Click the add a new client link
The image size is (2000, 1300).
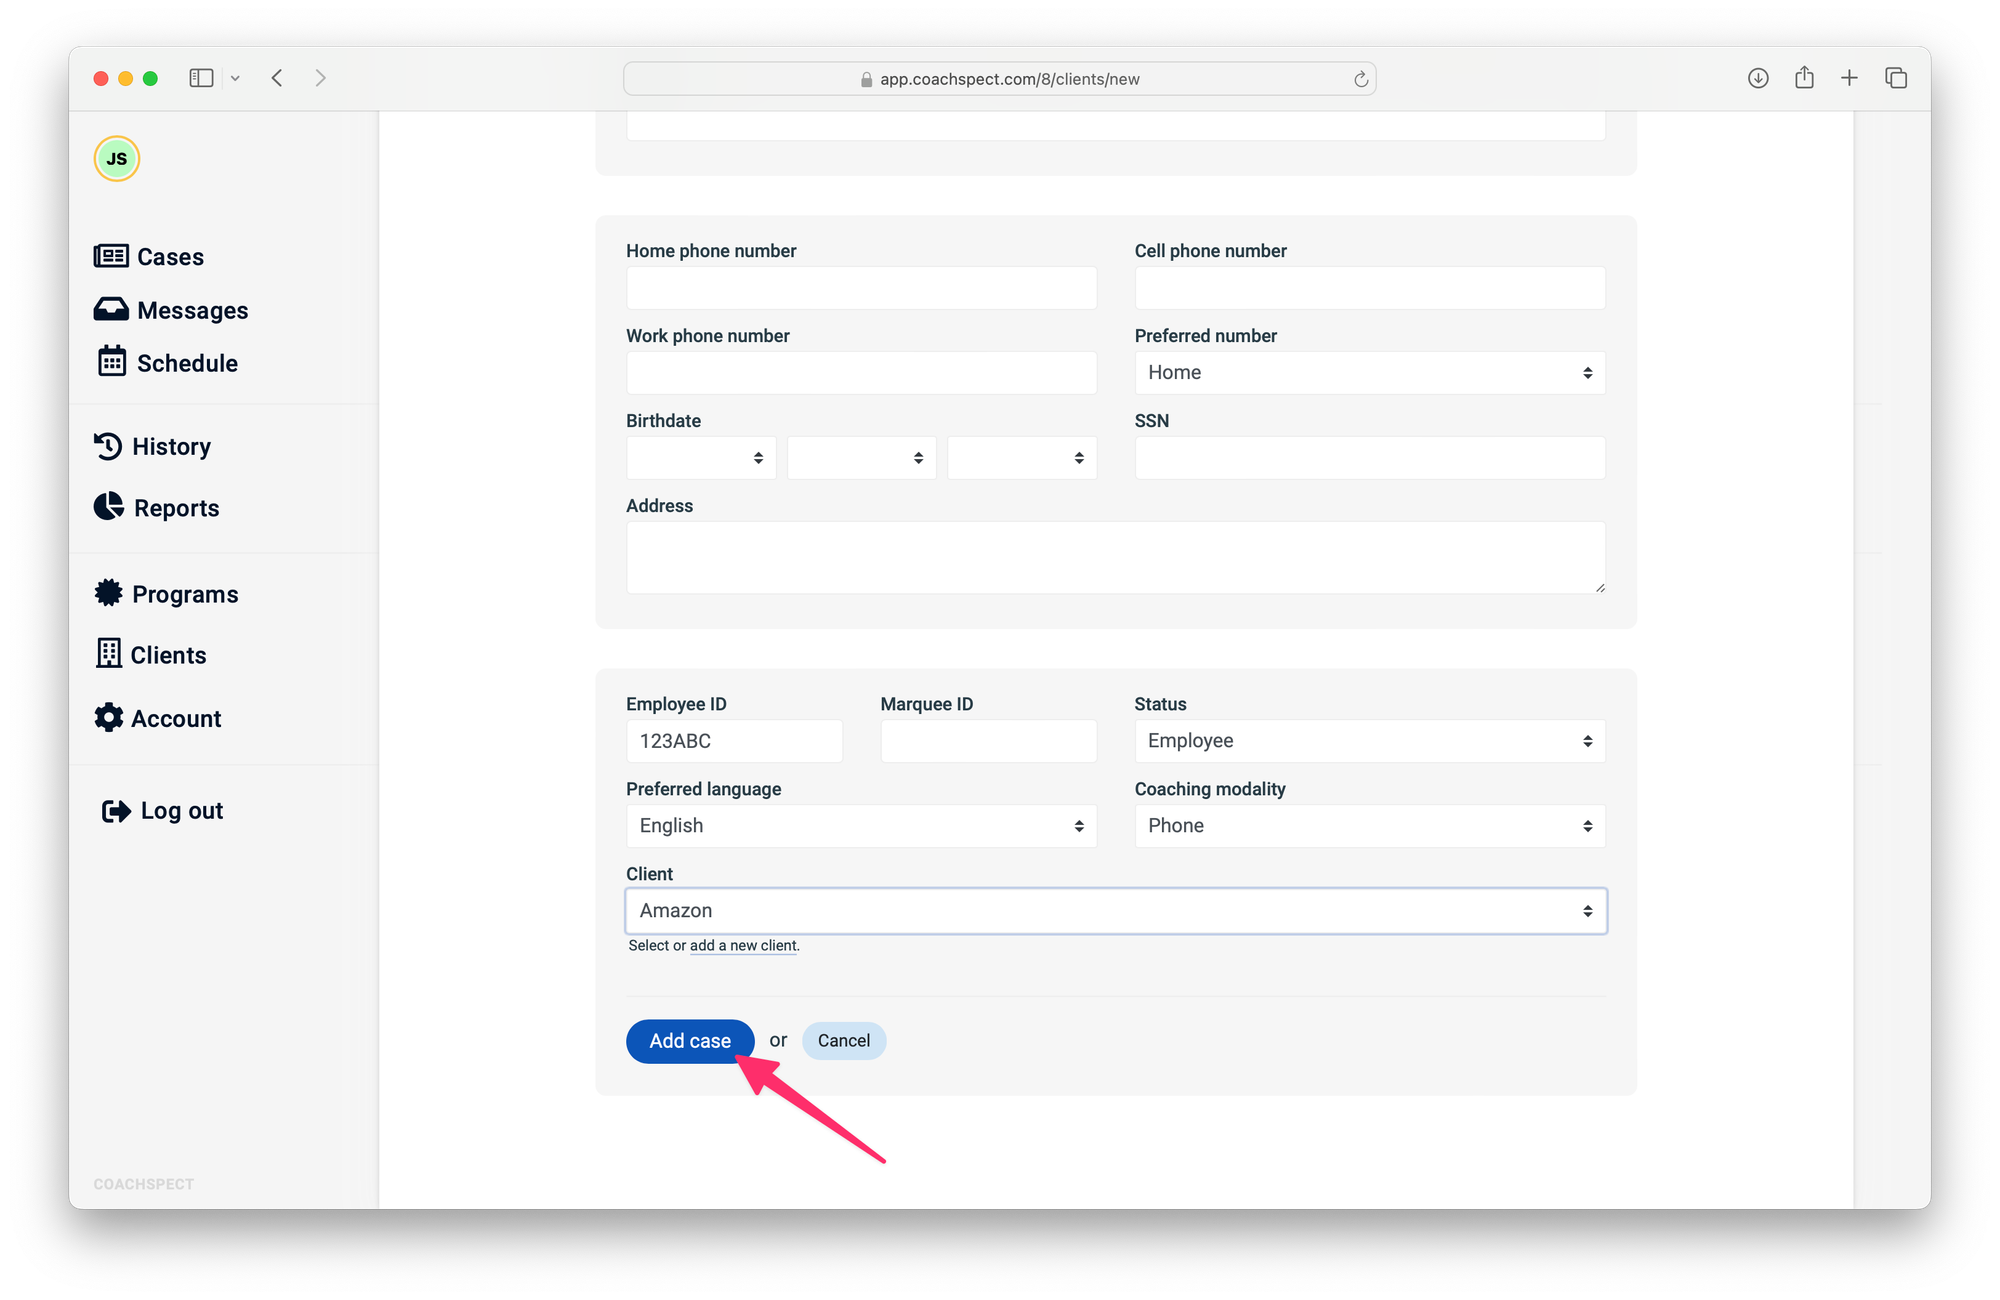click(x=743, y=946)
